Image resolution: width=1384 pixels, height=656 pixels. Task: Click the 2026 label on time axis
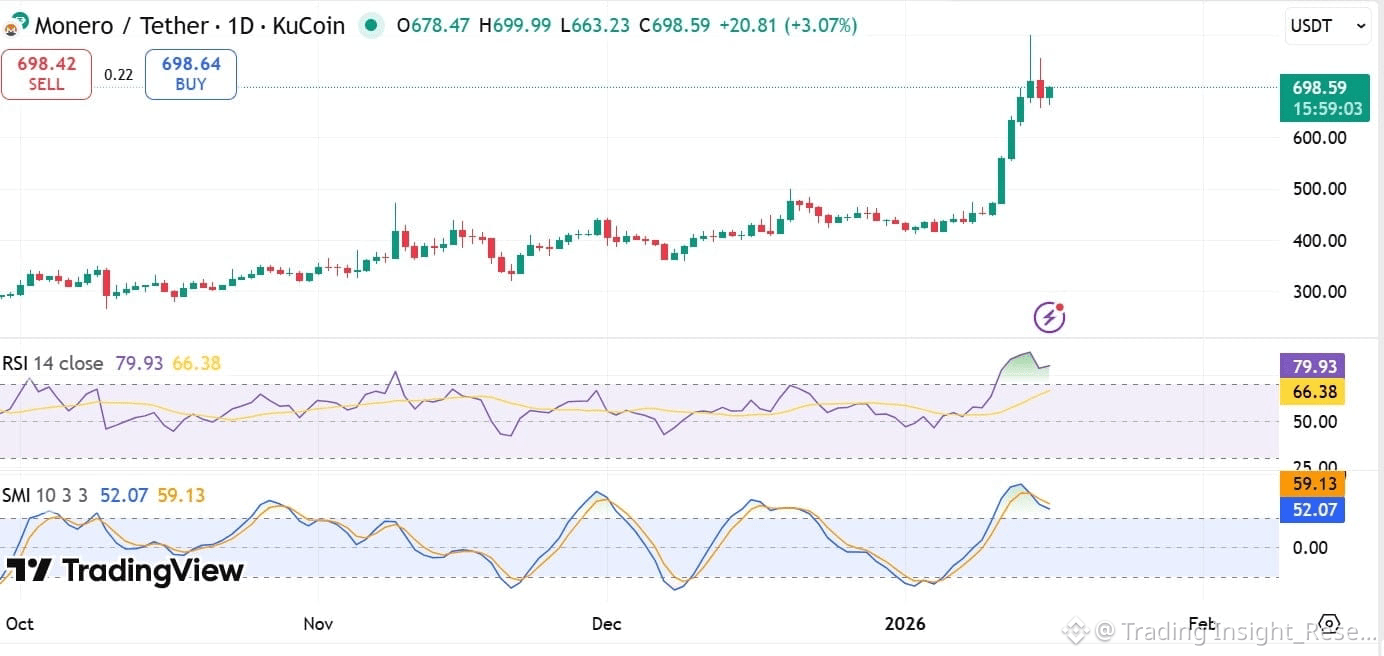[x=905, y=624]
